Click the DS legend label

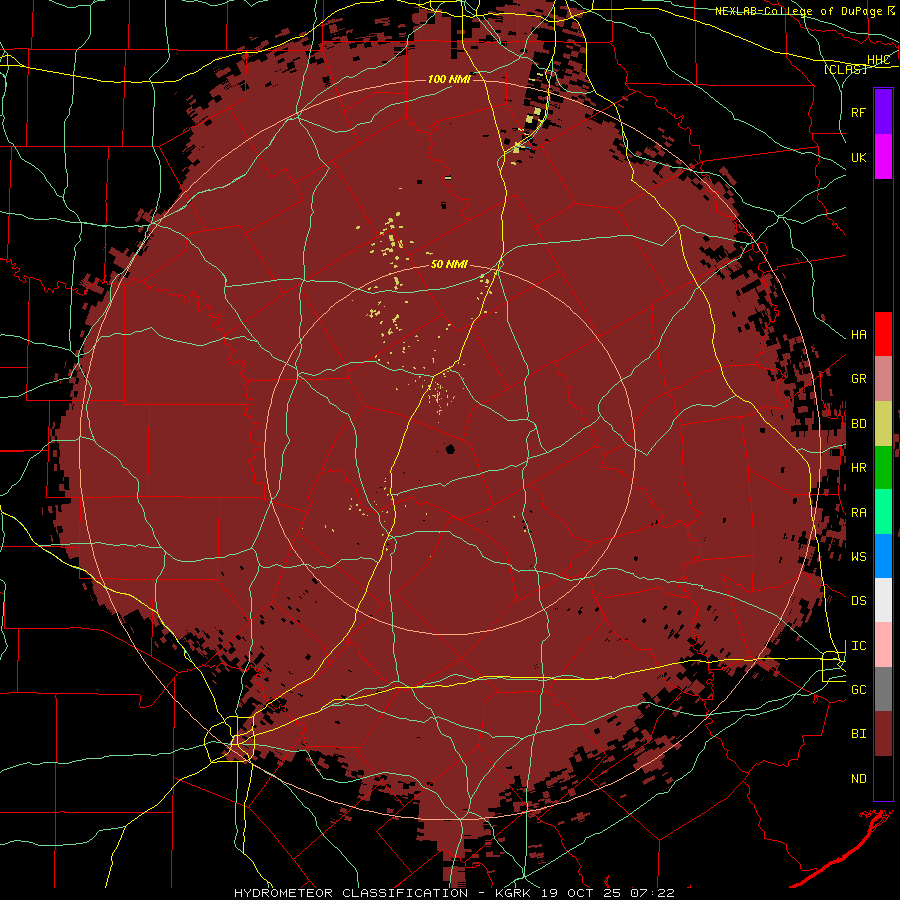coord(859,600)
